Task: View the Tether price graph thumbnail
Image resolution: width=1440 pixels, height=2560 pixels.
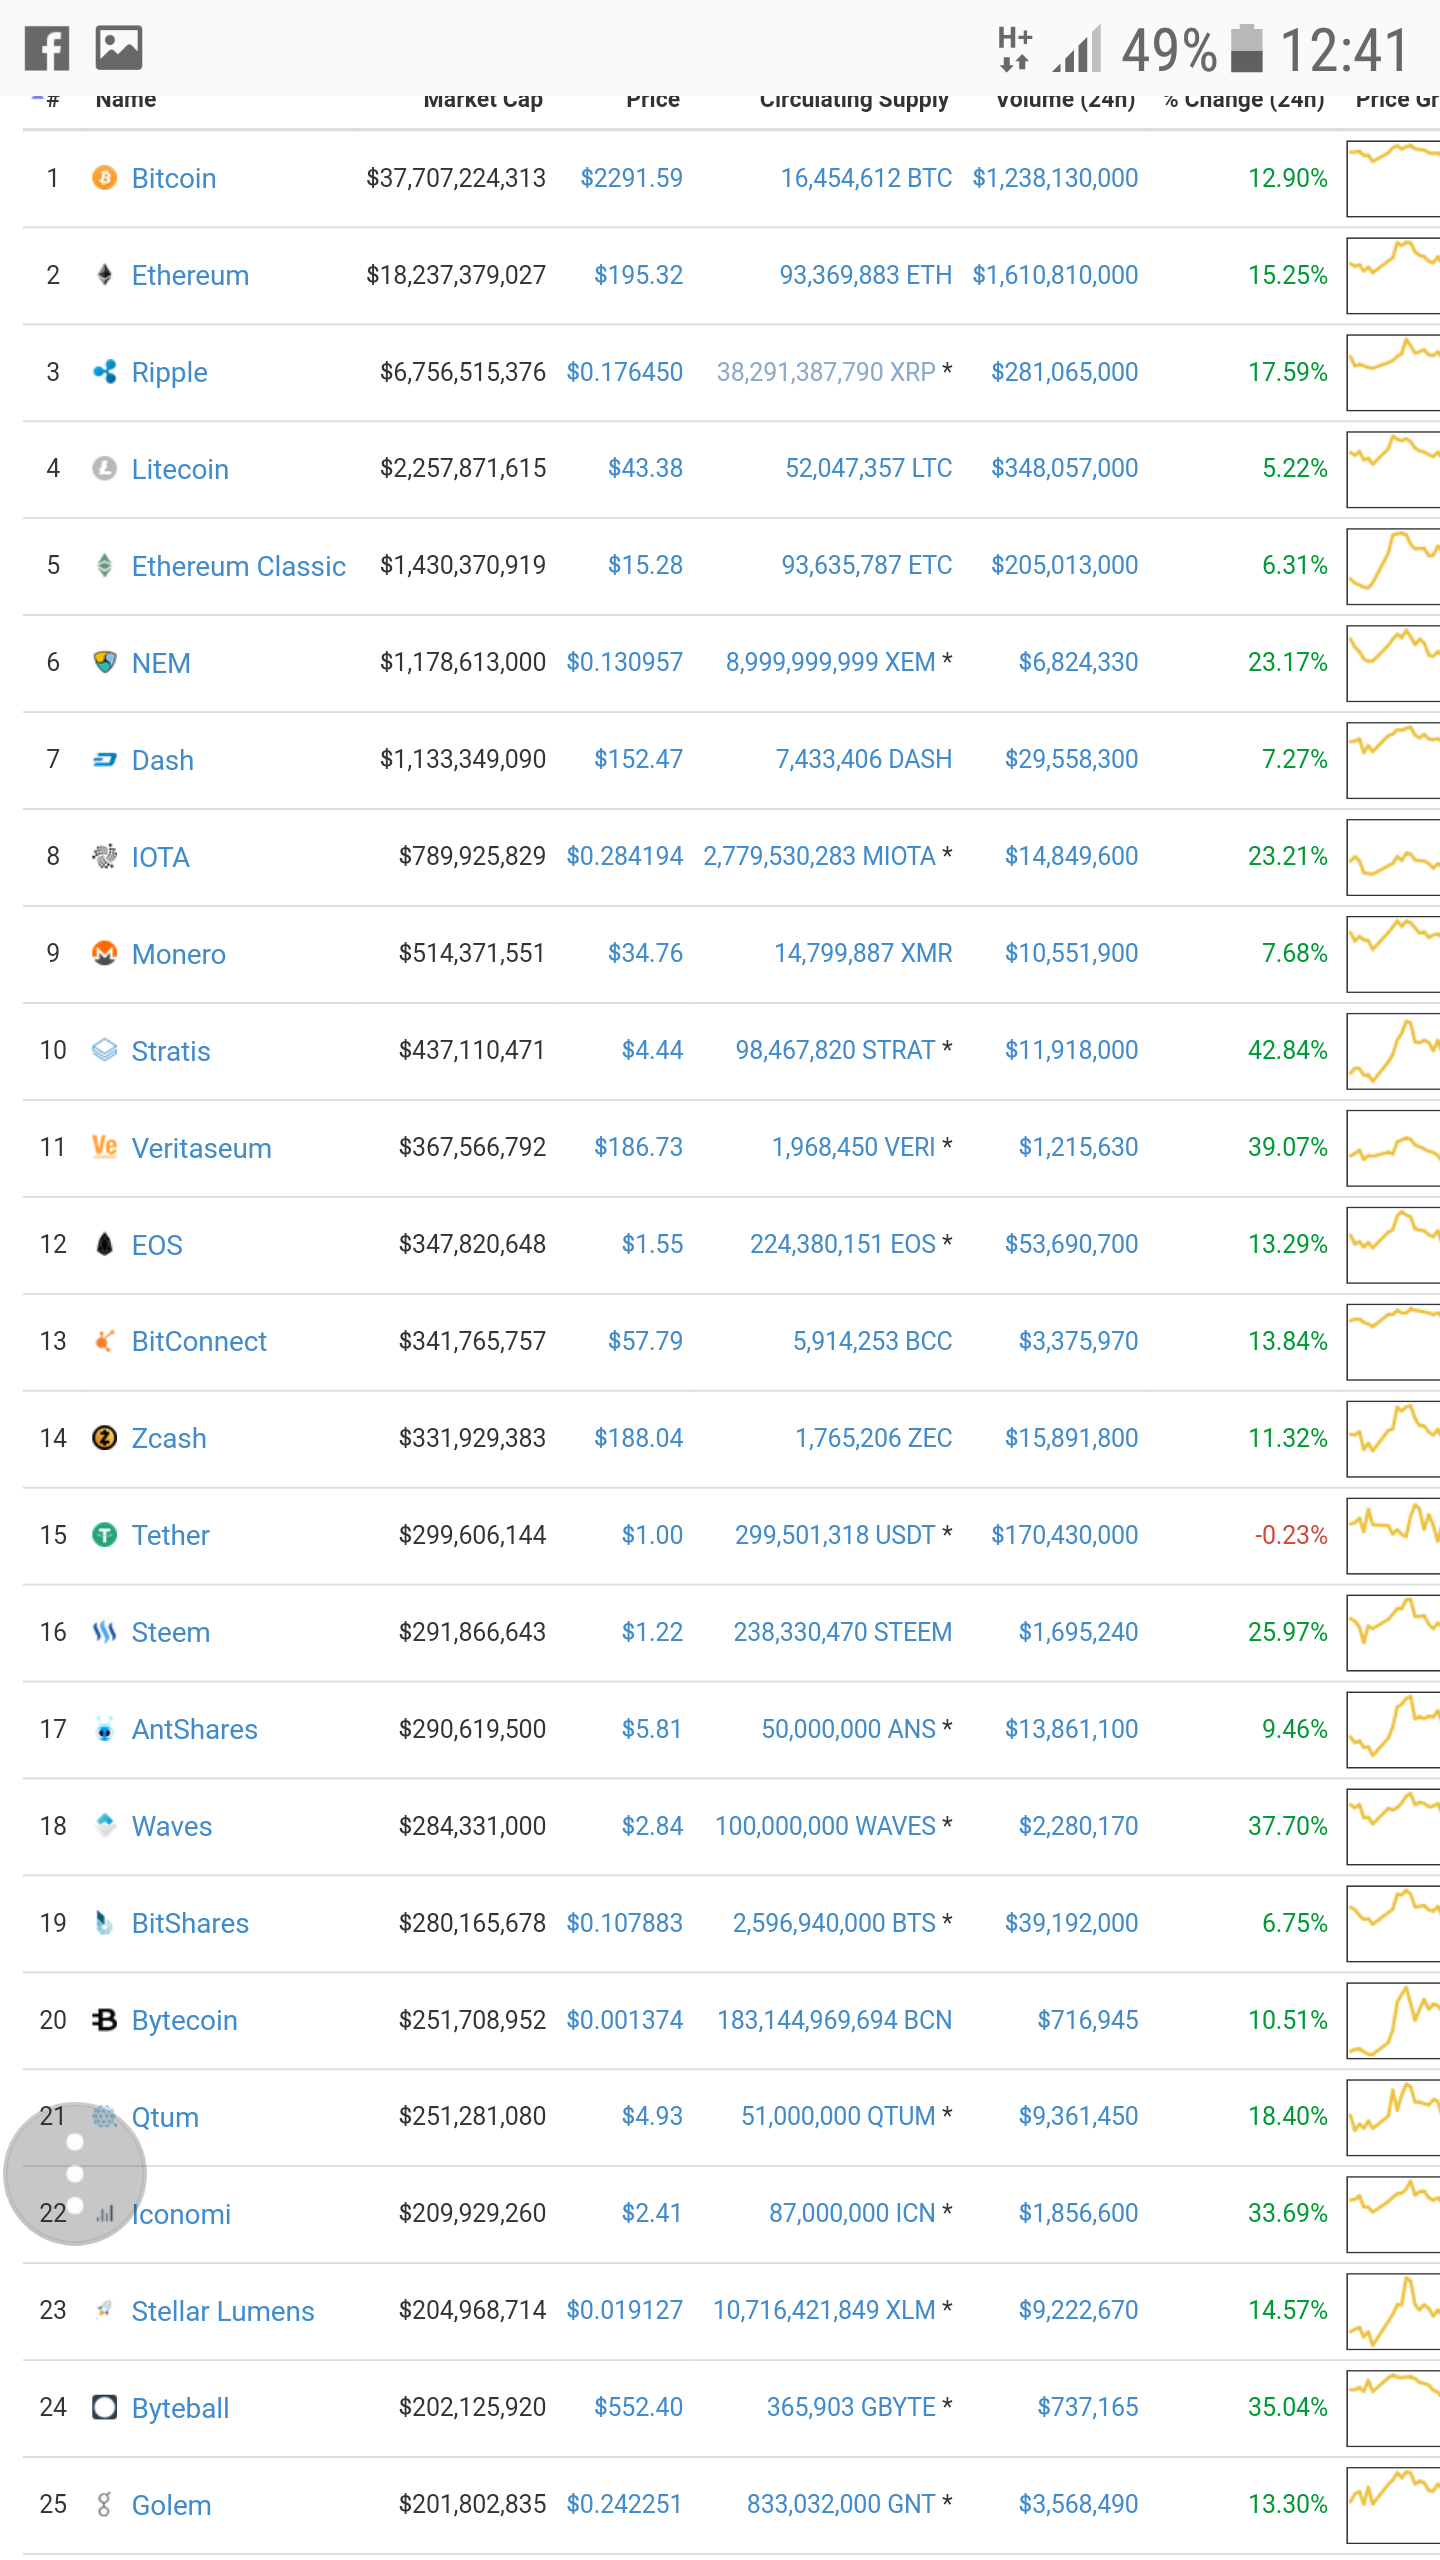Action: (x=1393, y=1535)
